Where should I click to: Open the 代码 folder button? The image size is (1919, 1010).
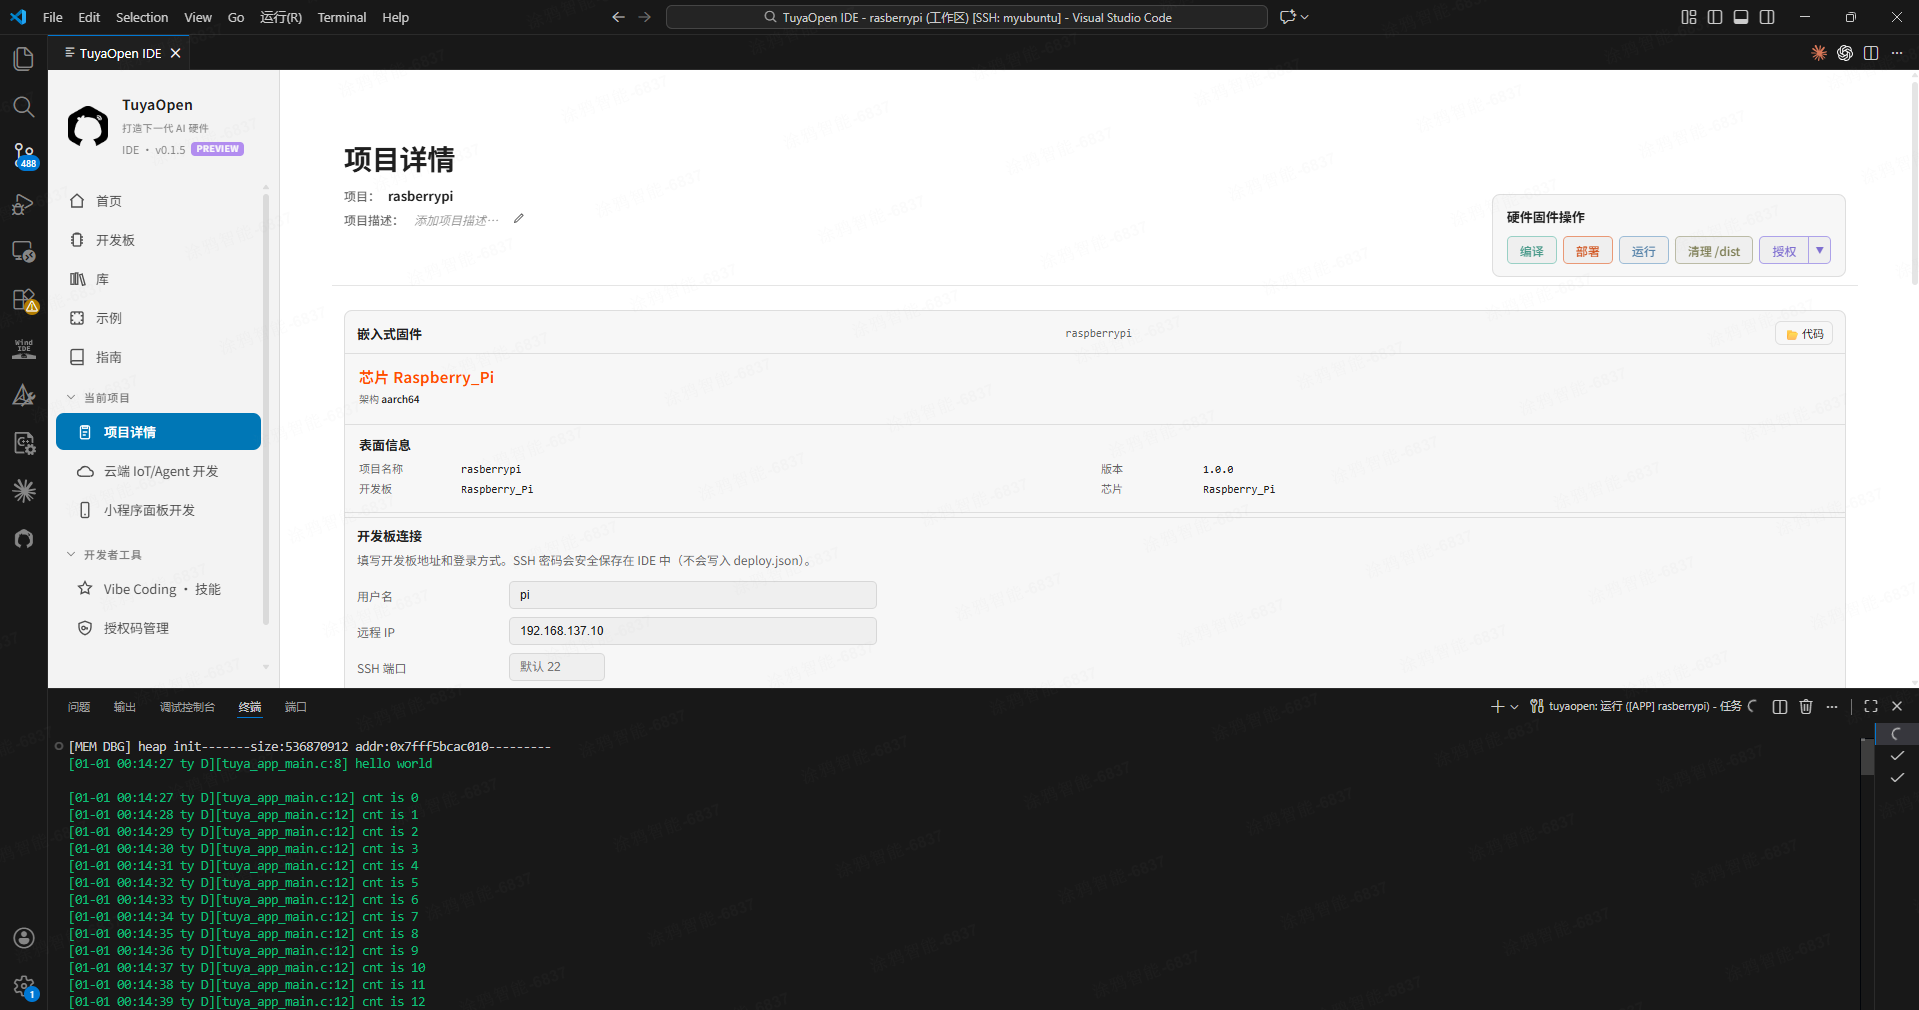[x=1804, y=334]
